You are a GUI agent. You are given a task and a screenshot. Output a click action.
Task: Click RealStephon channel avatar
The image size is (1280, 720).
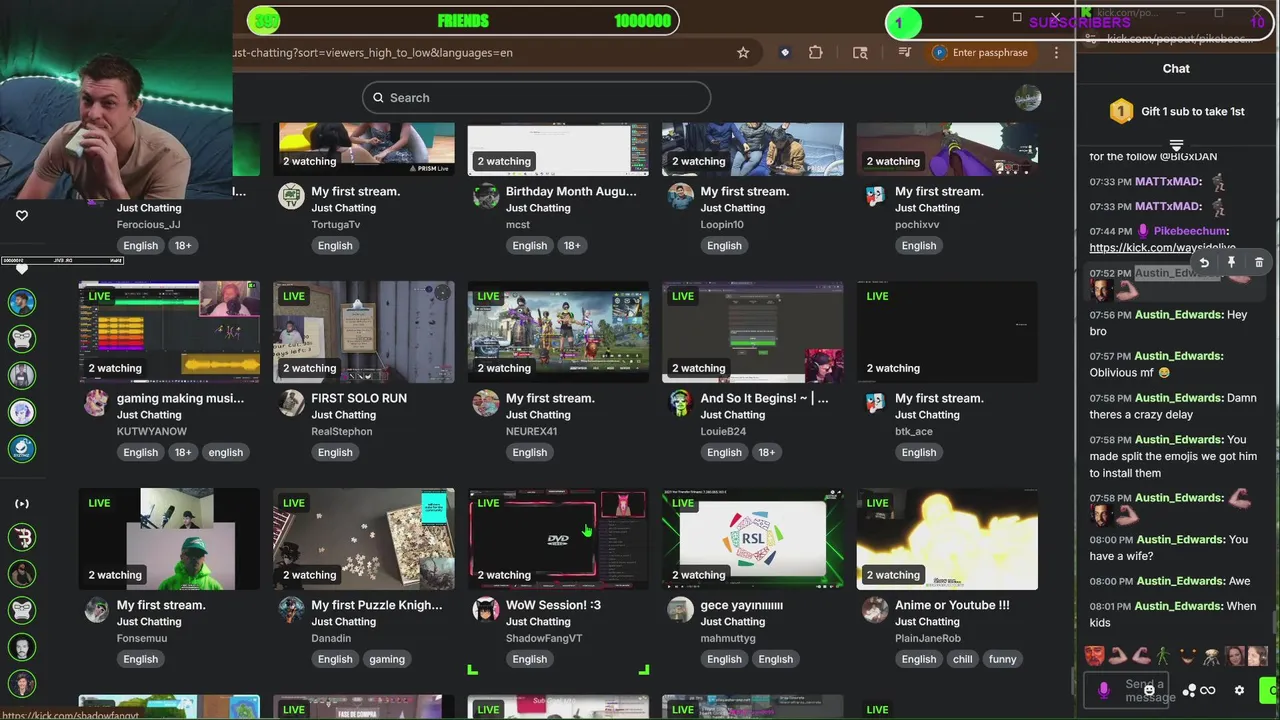pyautogui.click(x=291, y=403)
